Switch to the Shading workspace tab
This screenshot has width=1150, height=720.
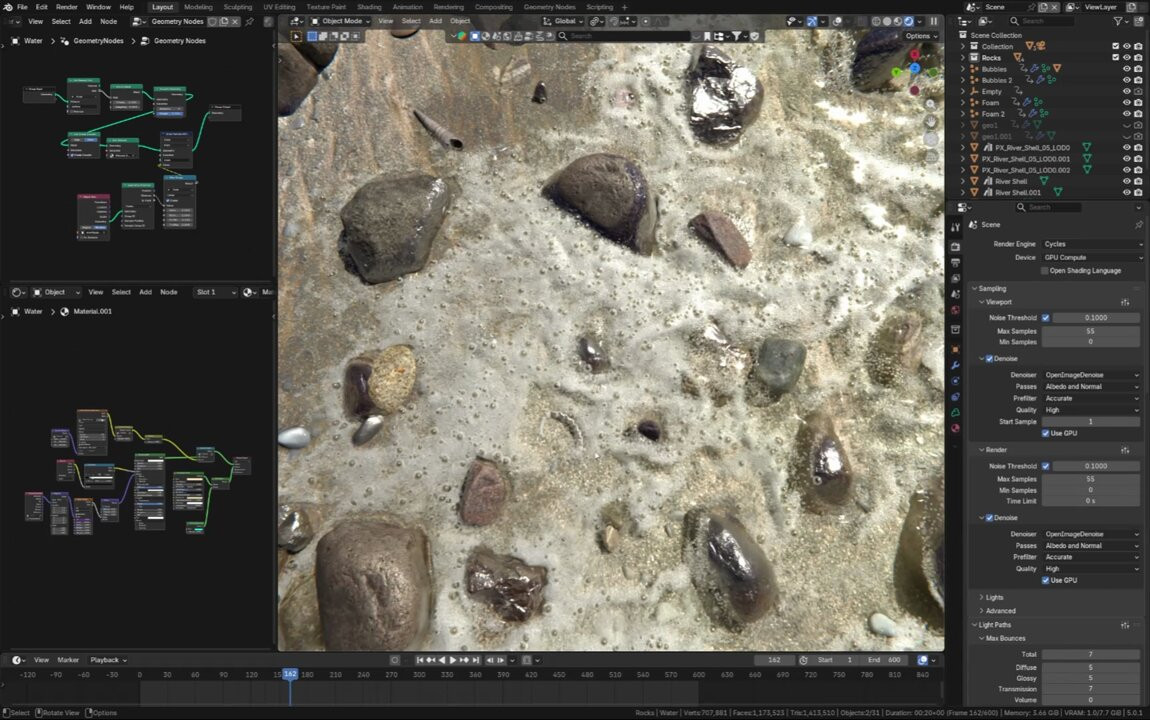(x=369, y=7)
